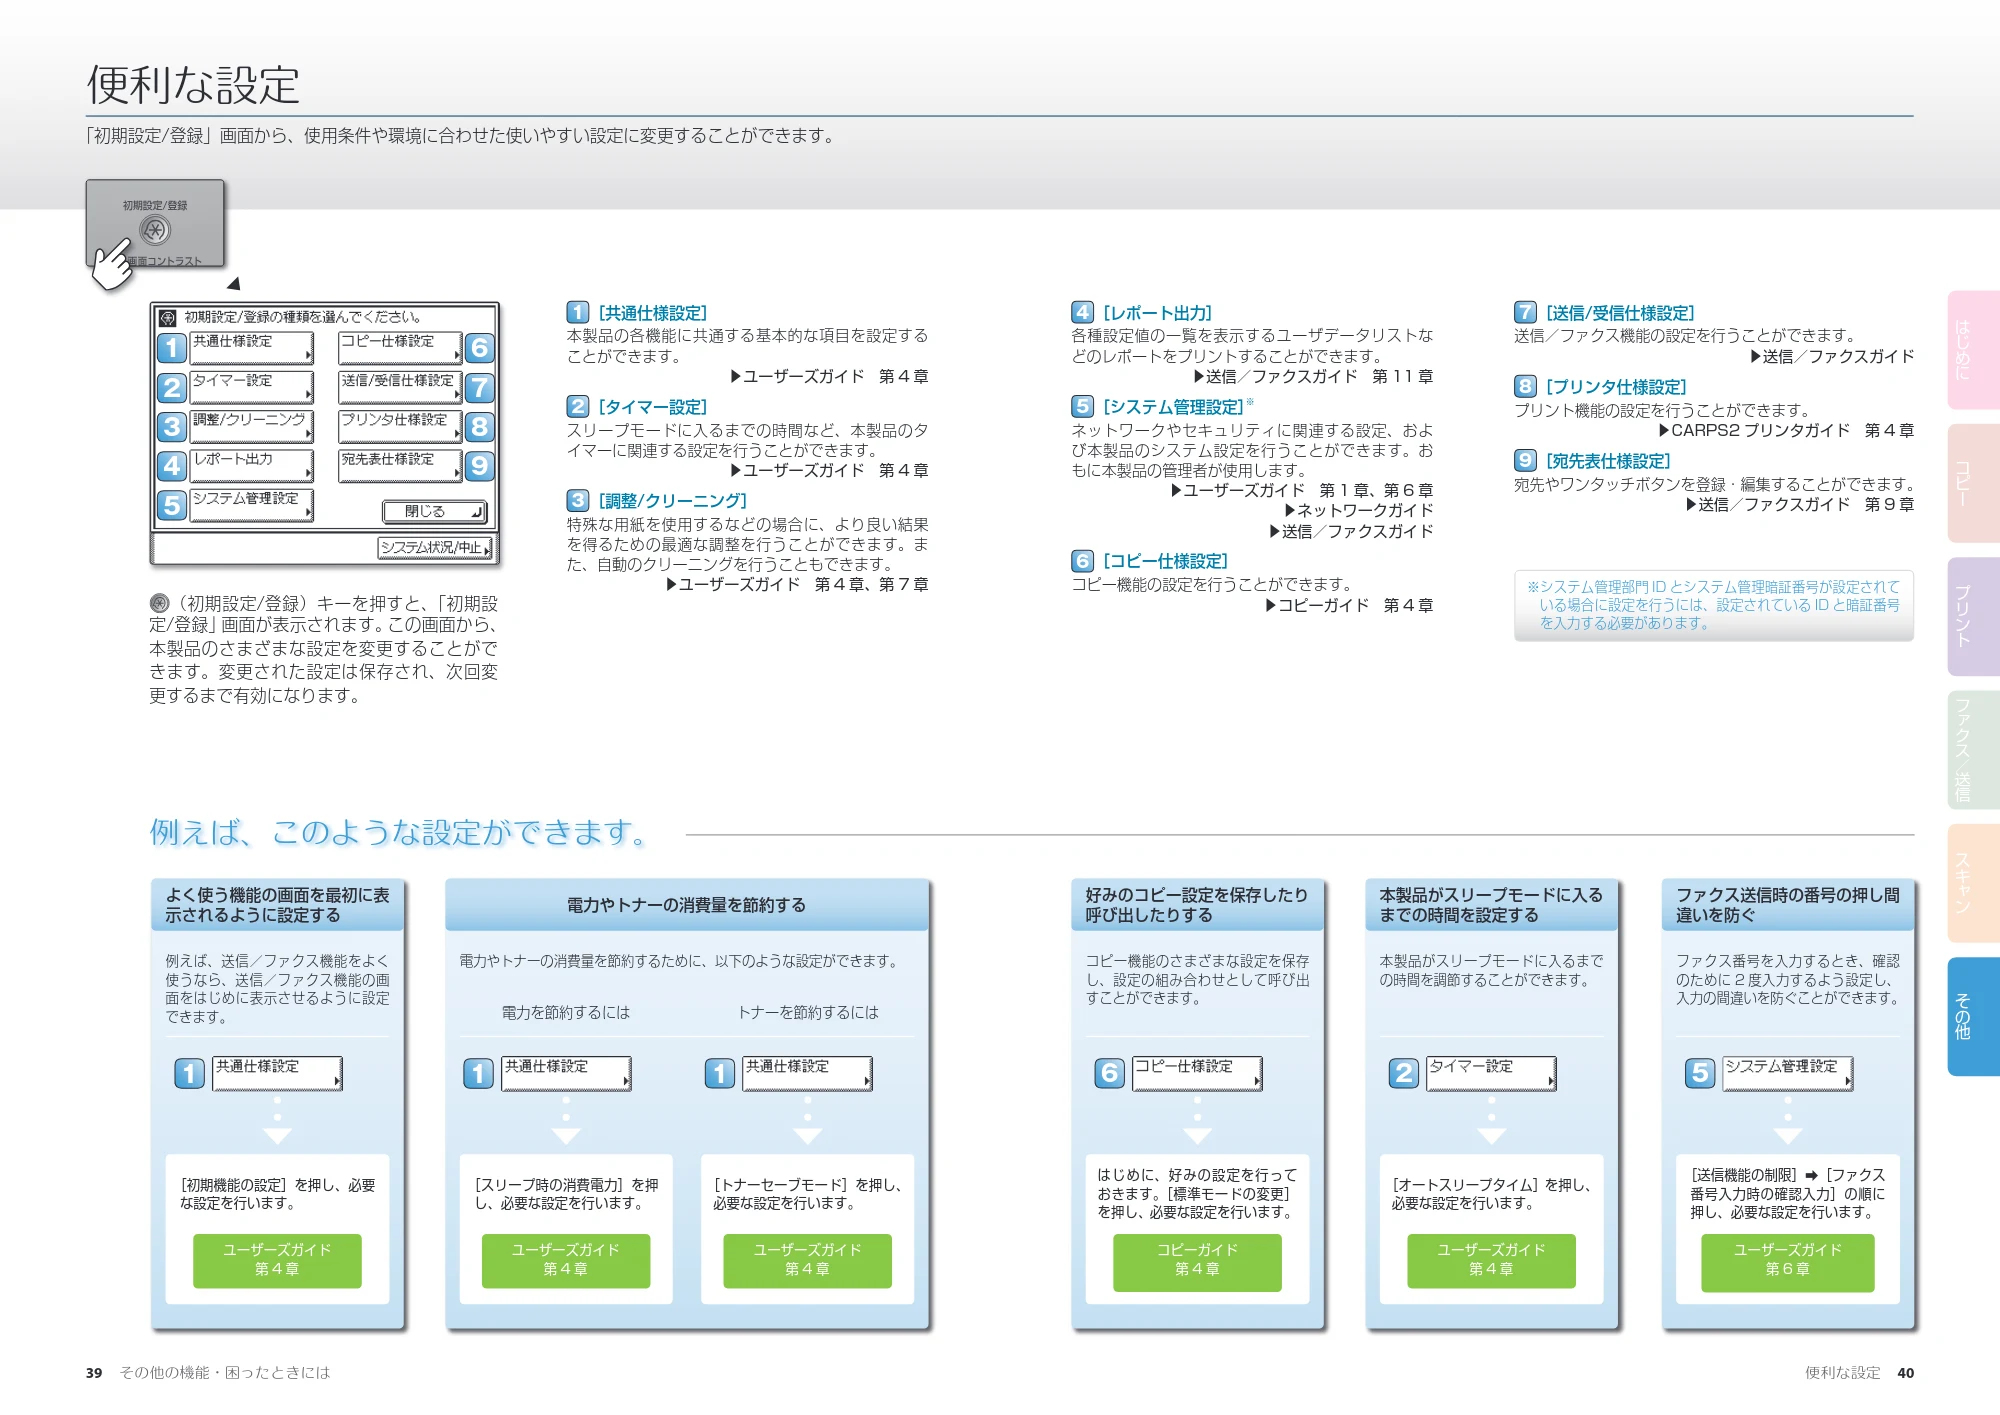Select コピー仕様設定 in the settings menu panel
This screenshot has height=1415, width=2000.
point(400,348)
